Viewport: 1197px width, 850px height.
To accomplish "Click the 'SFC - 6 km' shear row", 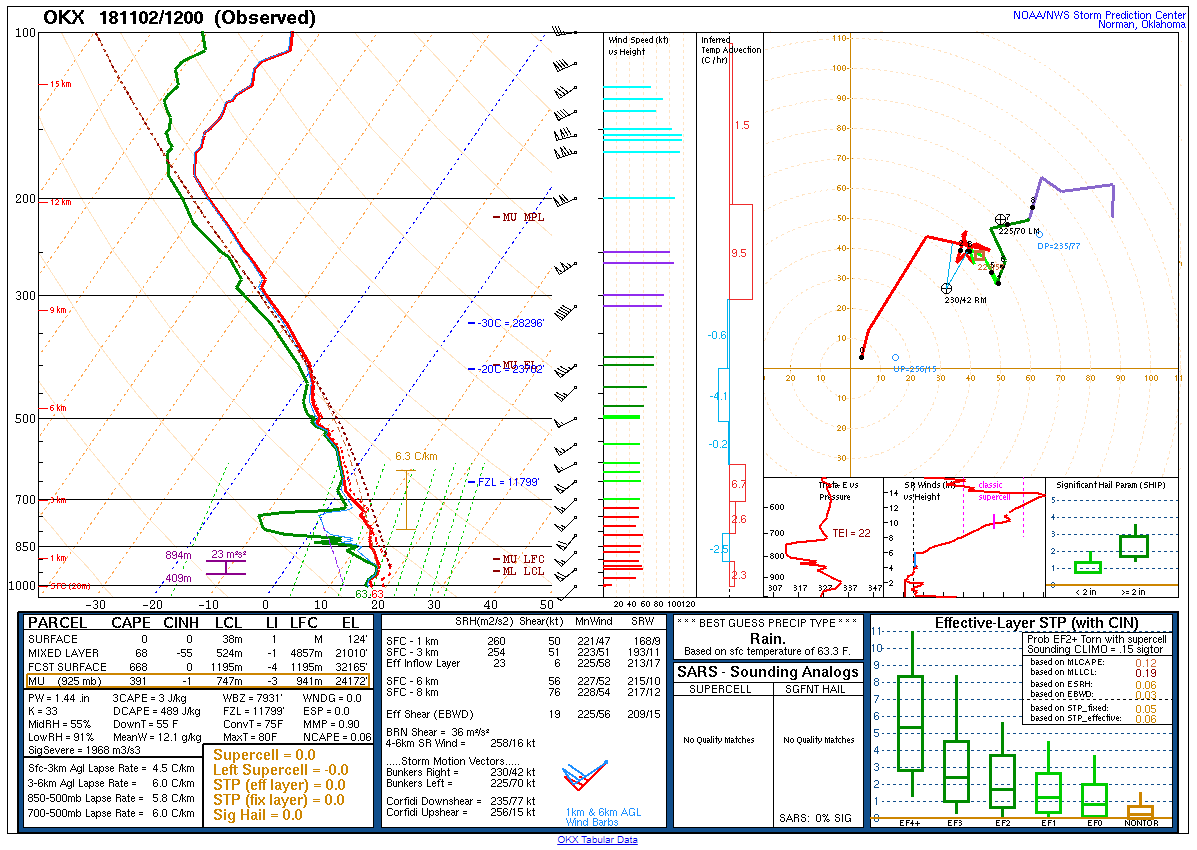I will pos(523,681).
